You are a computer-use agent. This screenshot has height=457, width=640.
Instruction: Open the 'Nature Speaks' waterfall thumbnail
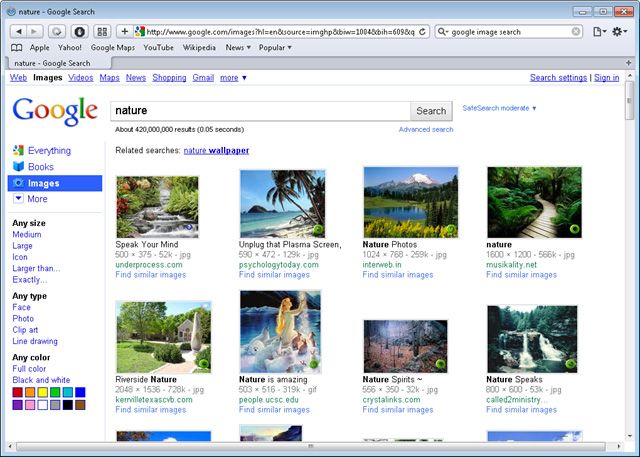coord(532,339)
